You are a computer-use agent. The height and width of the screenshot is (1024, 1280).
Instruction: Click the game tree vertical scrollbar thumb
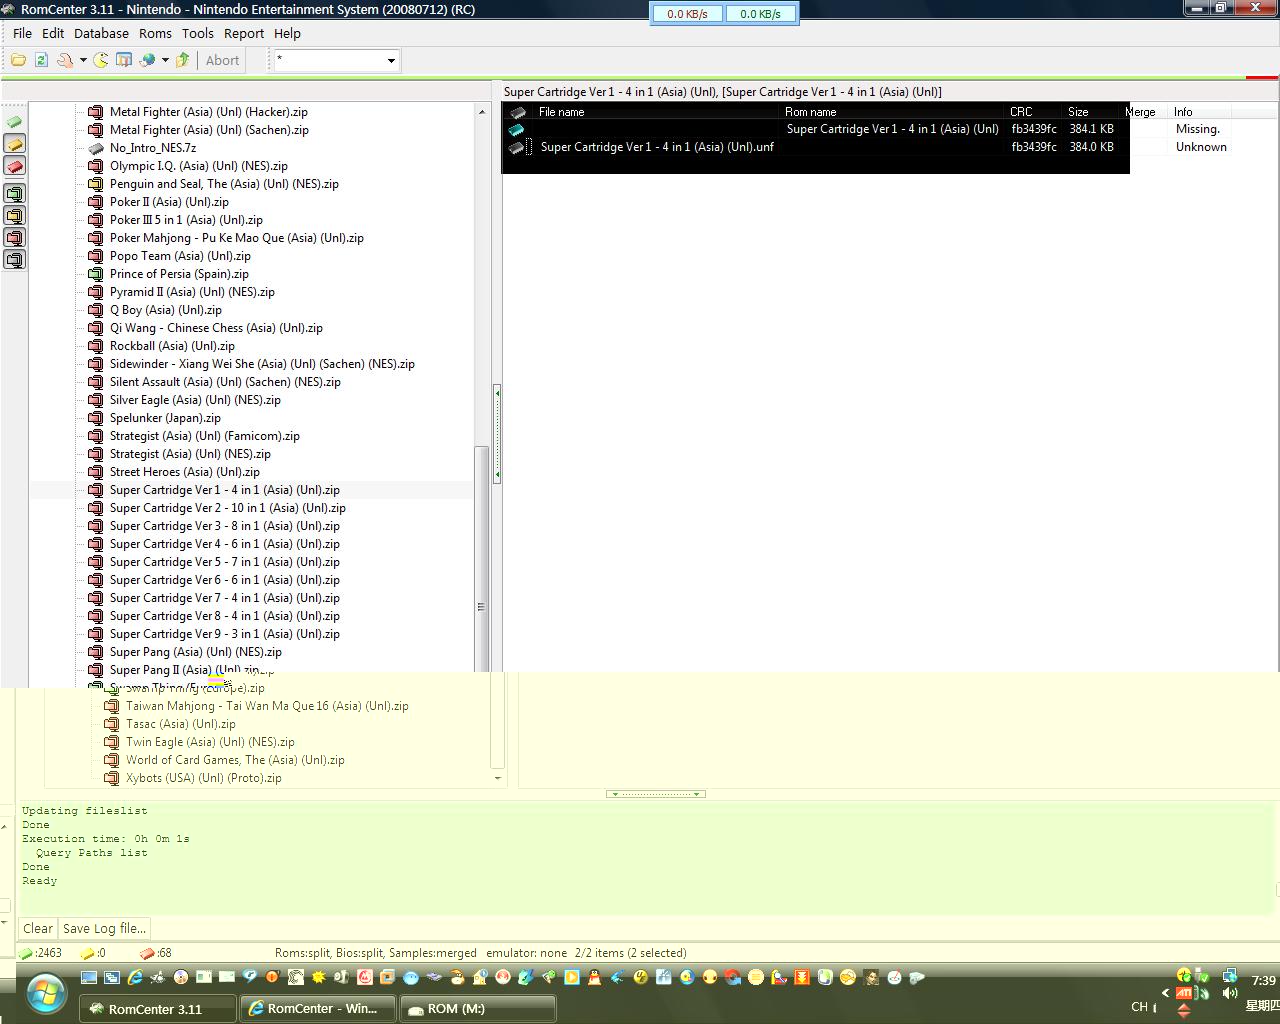(x=481, y=560)
